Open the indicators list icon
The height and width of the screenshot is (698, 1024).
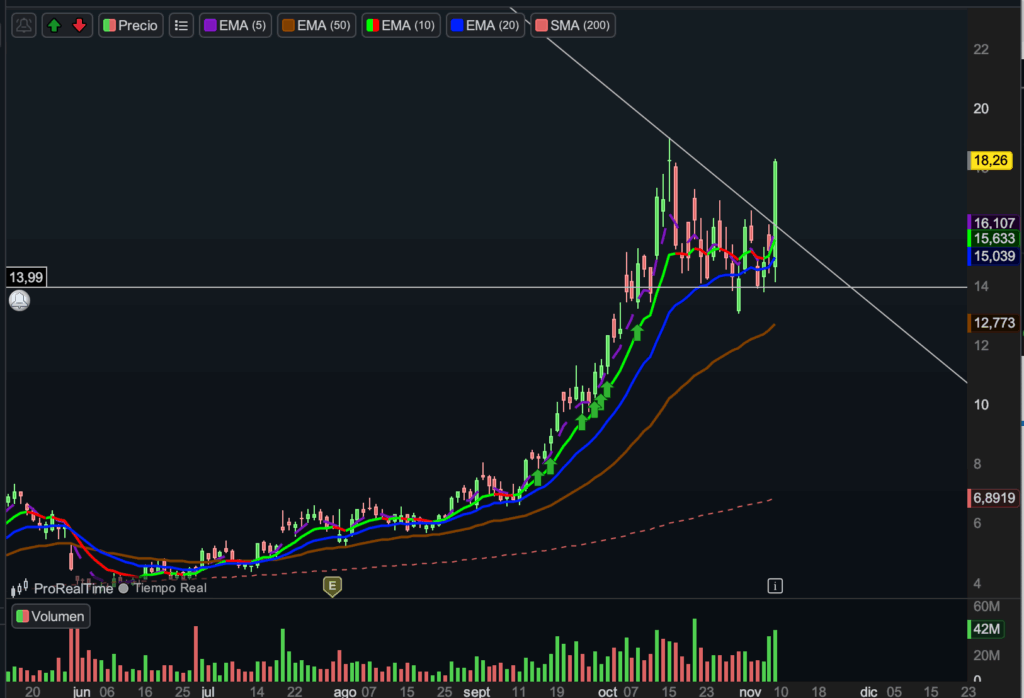tap(181, 25)
